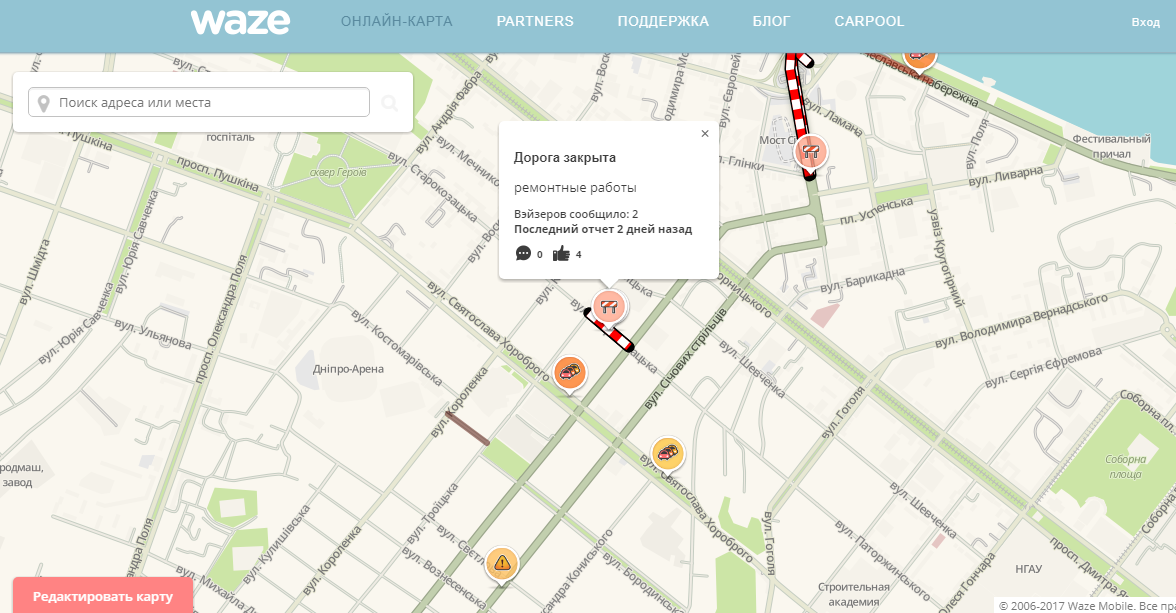Click the comments bubble icon in the popup

click(x=523, y=254)
